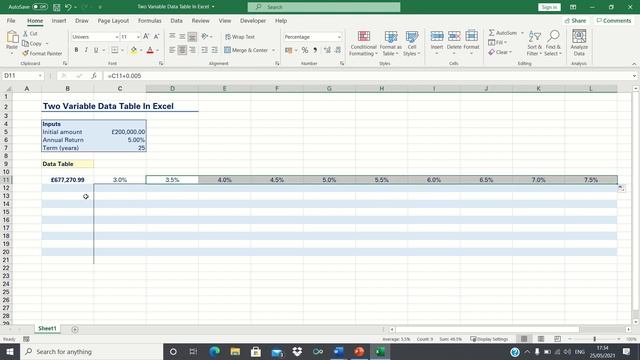Toggle the AutoSave switch
The width and height of the screenshot is (640, 360).
coord(40,7)
